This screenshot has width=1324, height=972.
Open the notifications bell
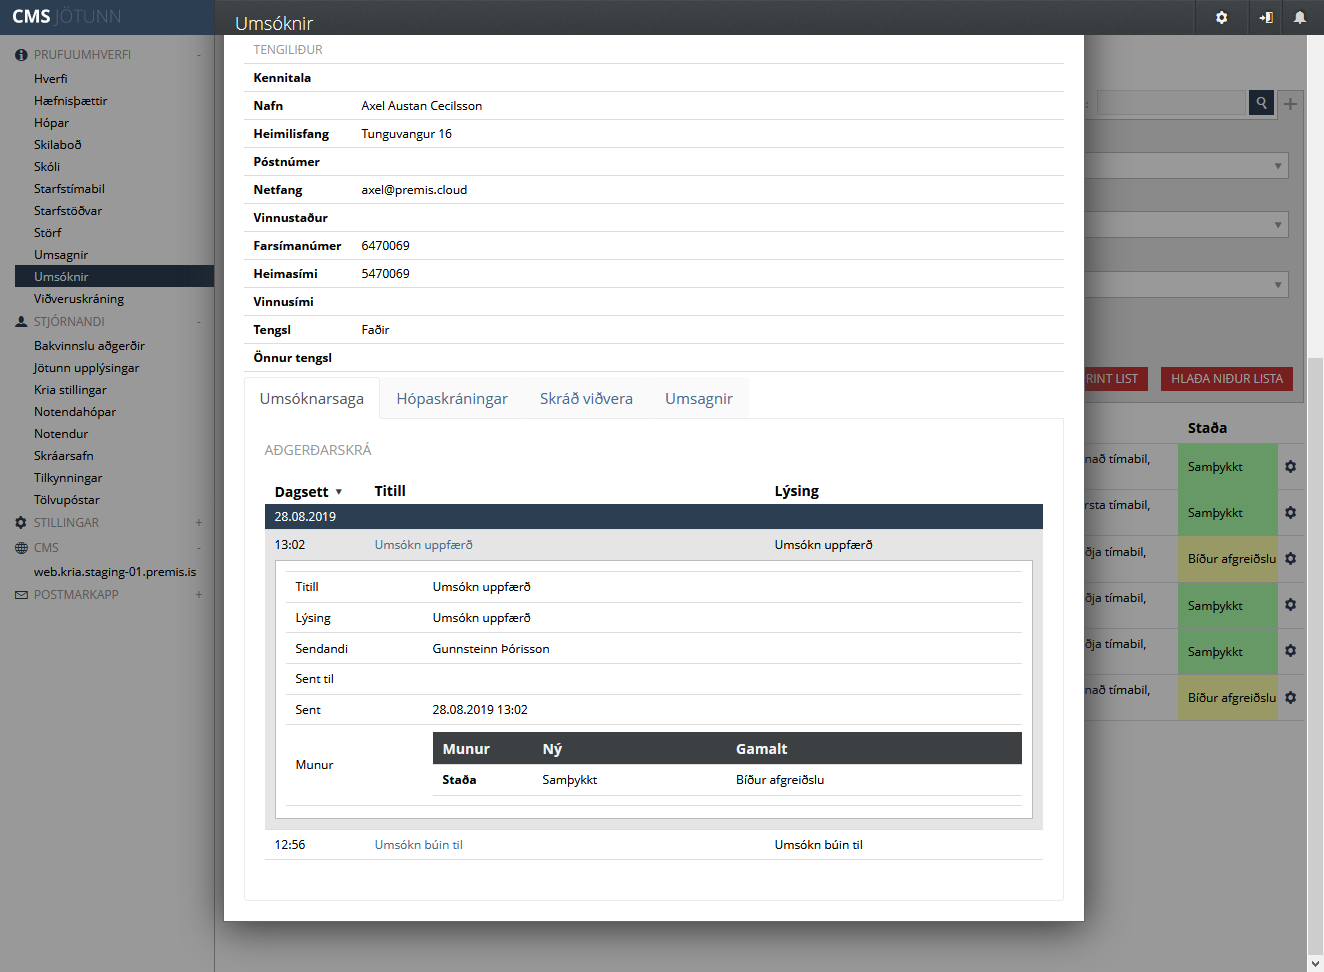[1299, 18]
